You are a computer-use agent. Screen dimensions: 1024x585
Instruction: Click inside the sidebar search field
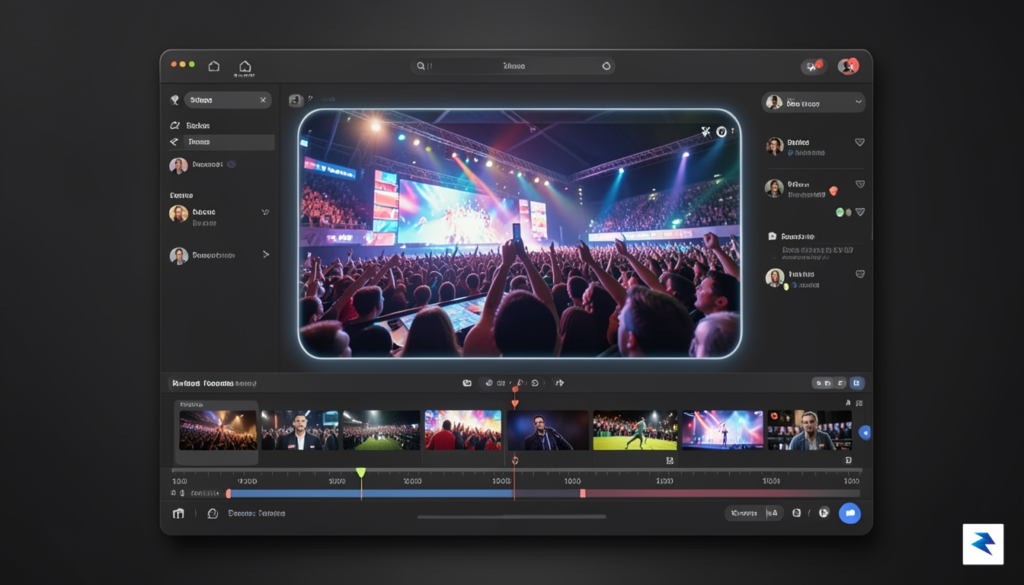click(x=228, y=100)
